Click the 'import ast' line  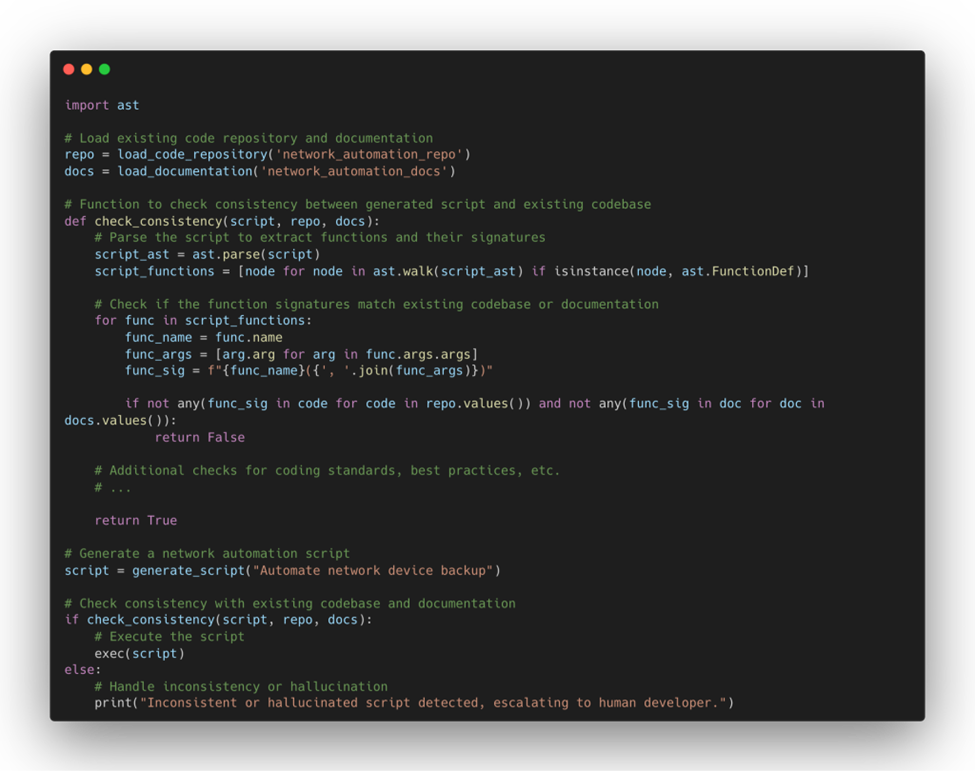click(x=102, y=105)
